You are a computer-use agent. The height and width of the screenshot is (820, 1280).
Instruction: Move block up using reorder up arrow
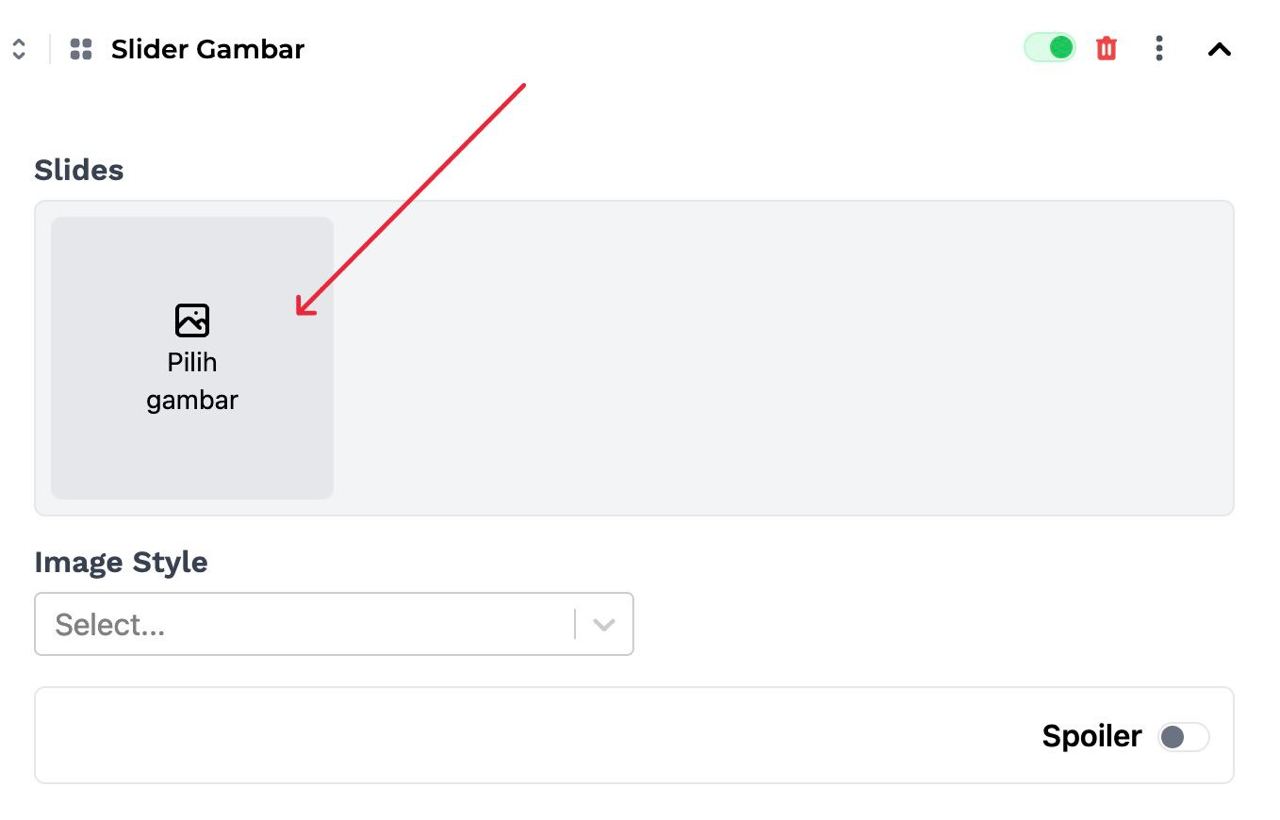[19, 43]
